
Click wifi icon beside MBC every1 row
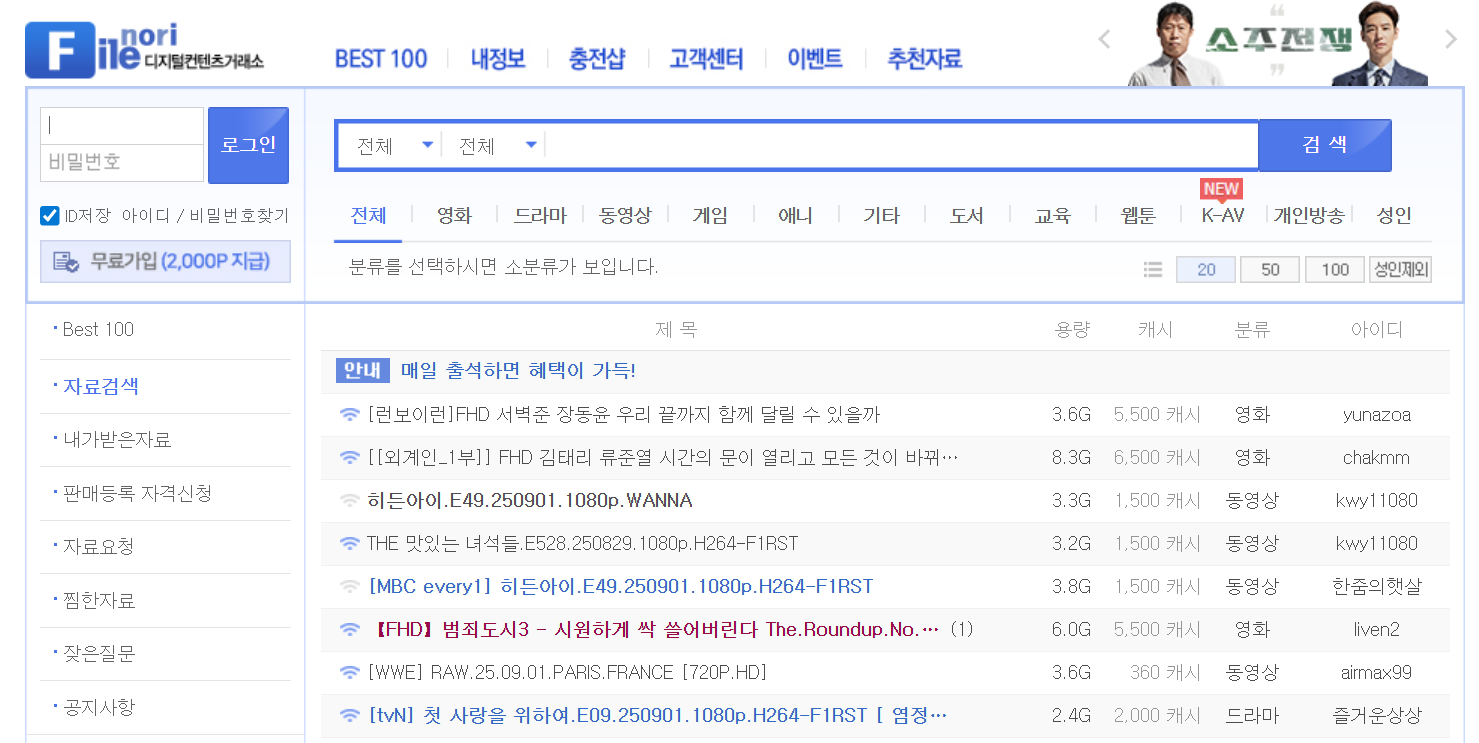tap(349, 586)
